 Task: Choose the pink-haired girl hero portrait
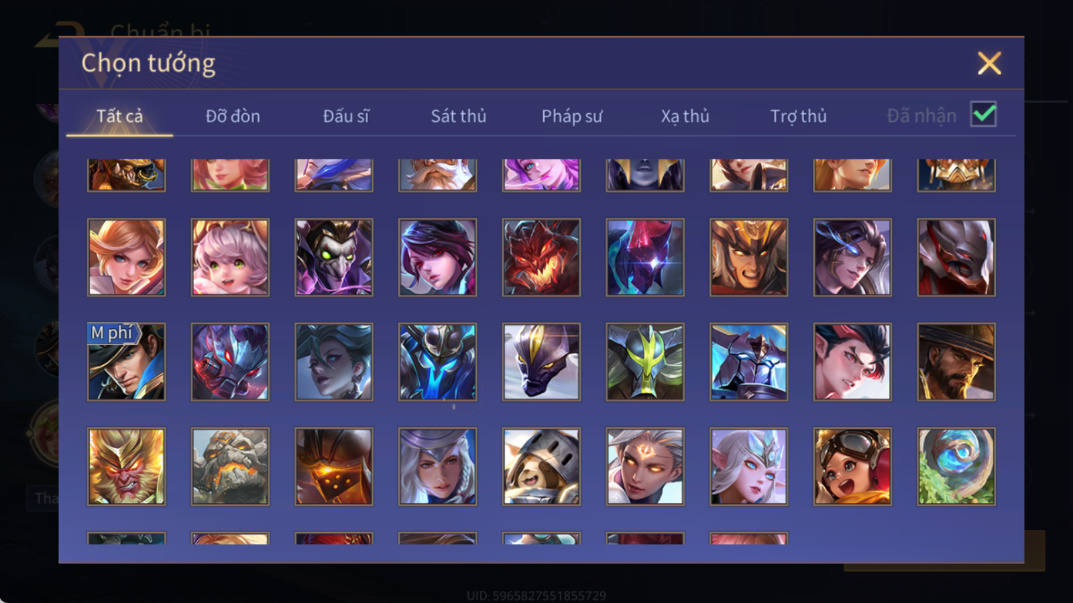[x=230, y=257]
